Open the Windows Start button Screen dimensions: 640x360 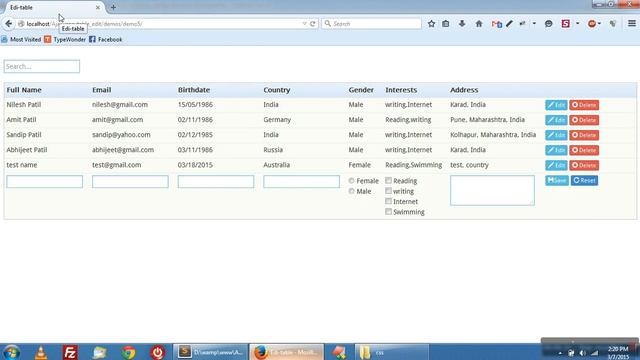click(11, 352)
